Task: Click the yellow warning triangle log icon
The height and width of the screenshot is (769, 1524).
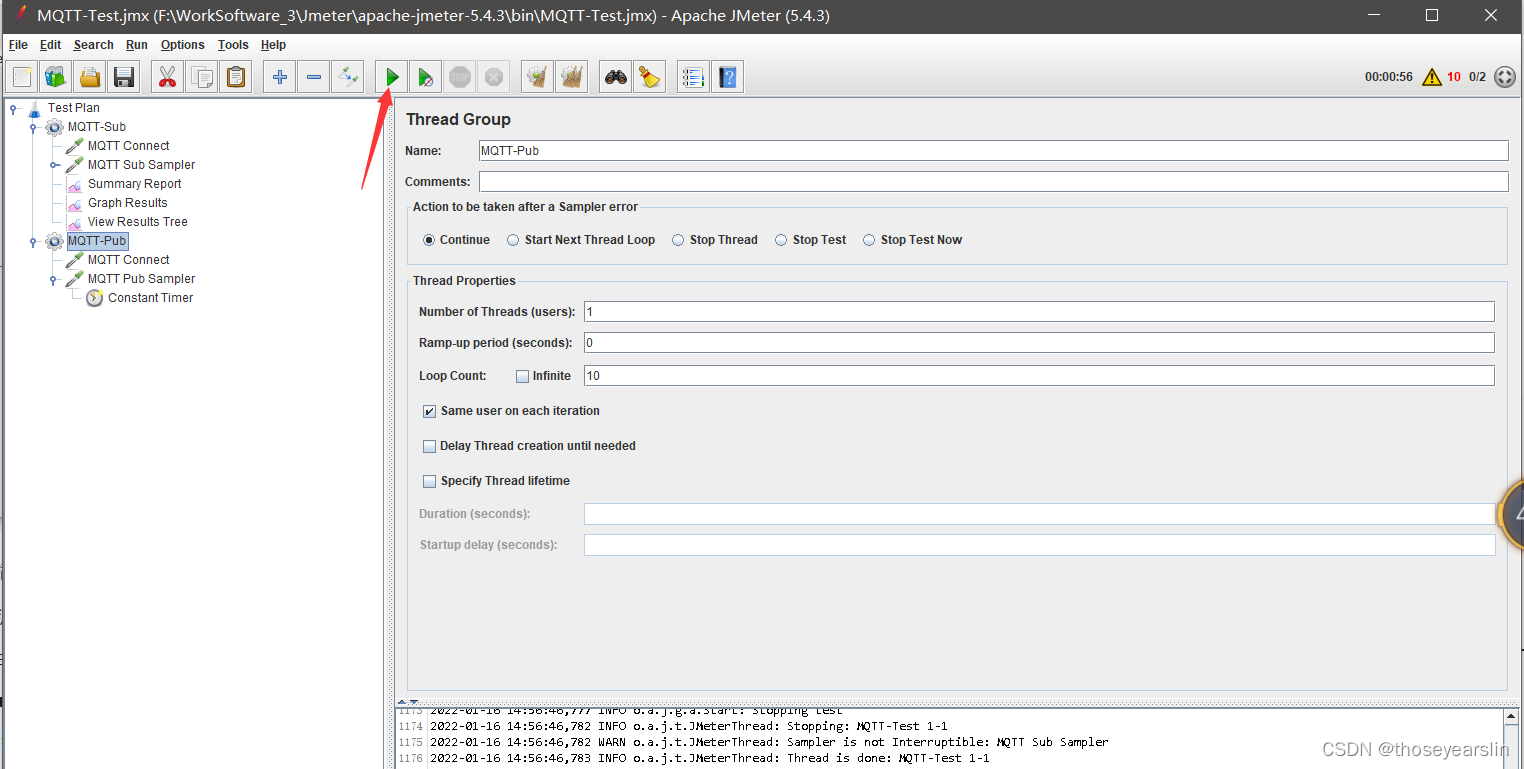Action: coord(1432,77)
